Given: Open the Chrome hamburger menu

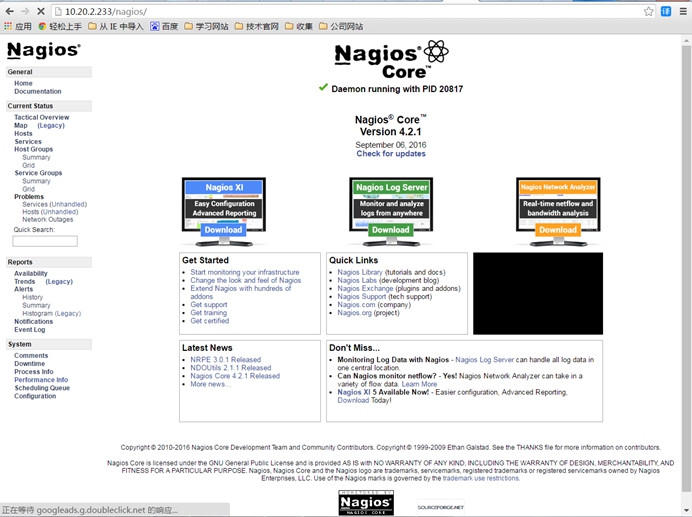Looking at the screenshot, I should pyautogui.click(x=683, y=11).
